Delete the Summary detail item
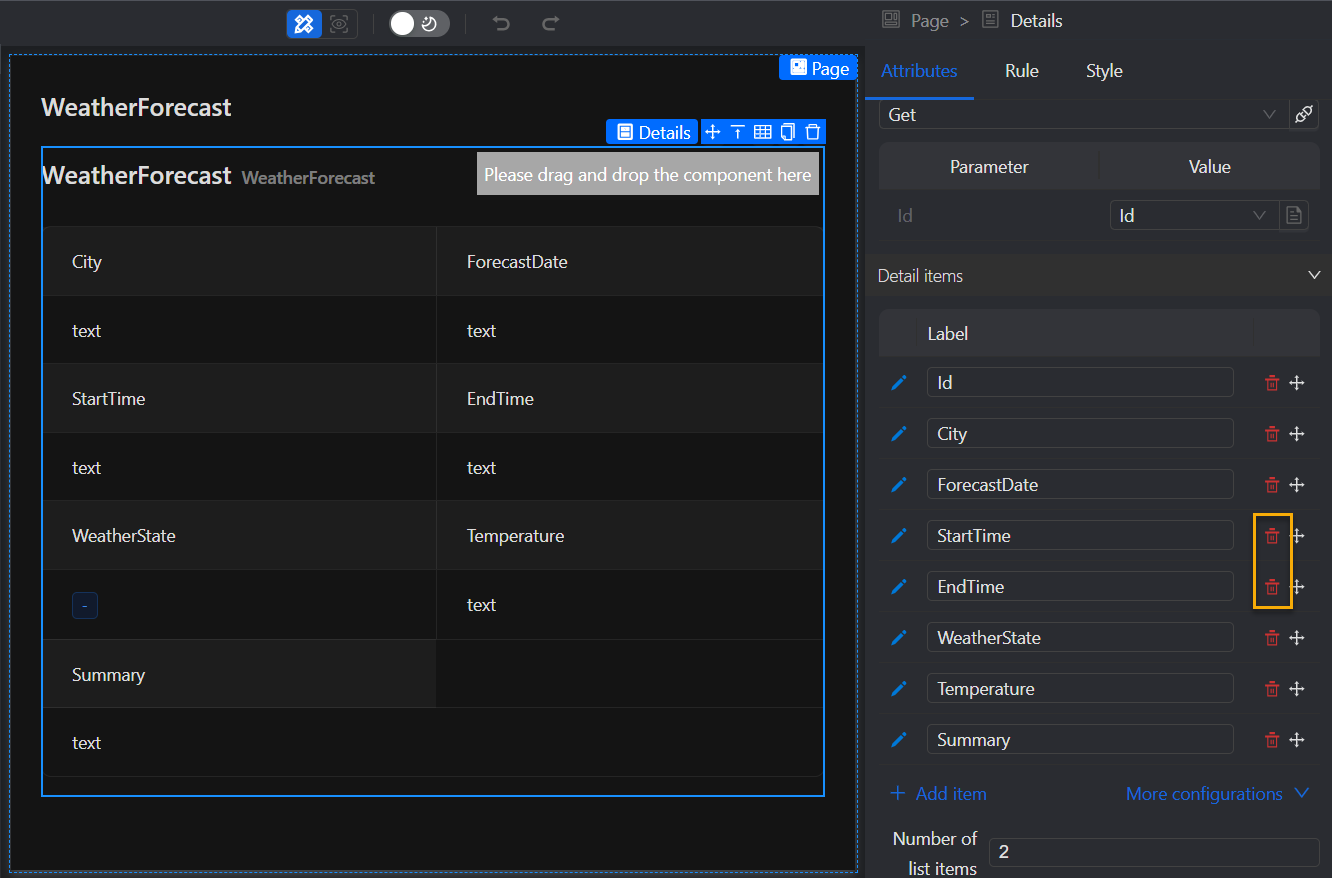 [1272, 740]
